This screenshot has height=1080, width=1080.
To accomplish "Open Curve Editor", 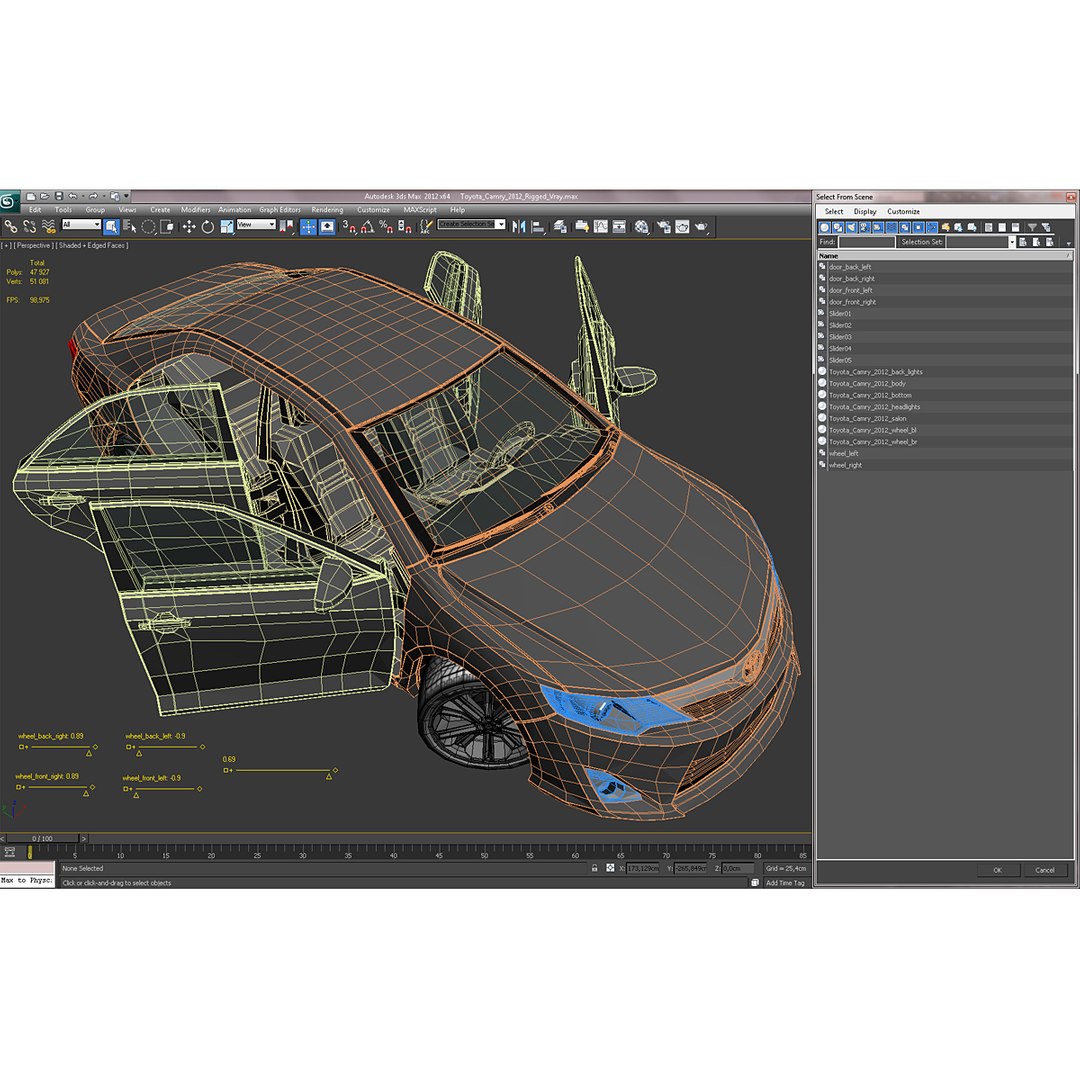I will [601, 226].
